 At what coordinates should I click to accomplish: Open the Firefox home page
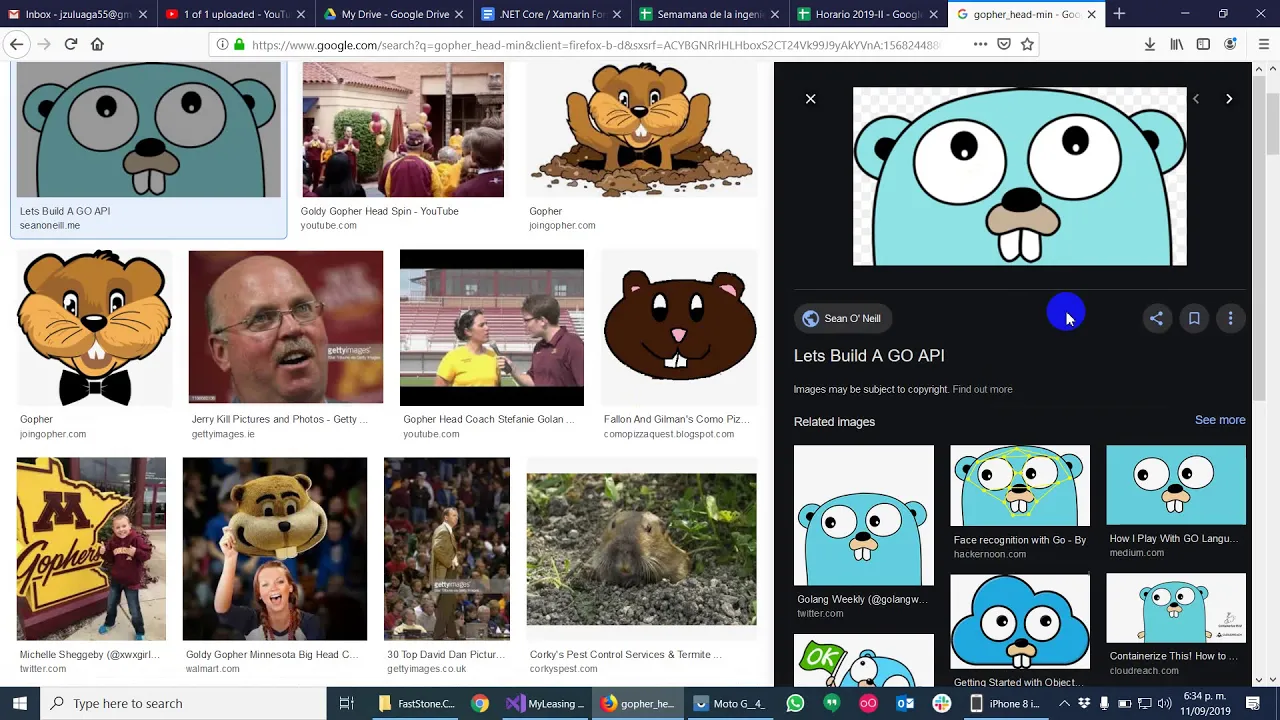(97, 44)
